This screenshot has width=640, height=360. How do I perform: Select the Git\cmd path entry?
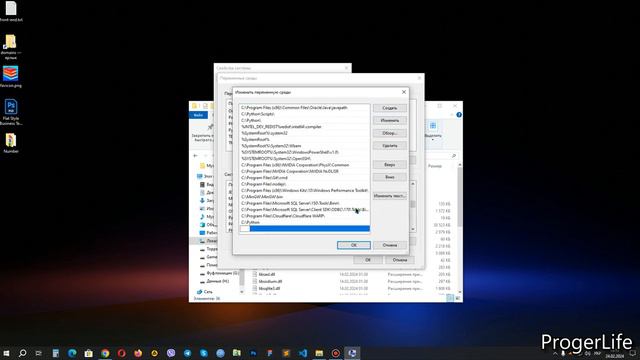304,178
